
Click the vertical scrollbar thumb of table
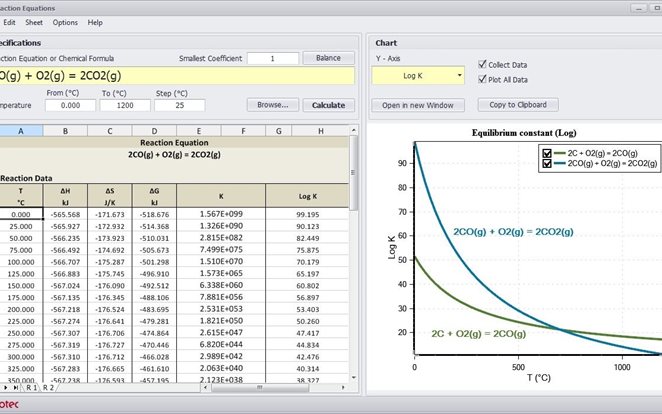point(354,173)
